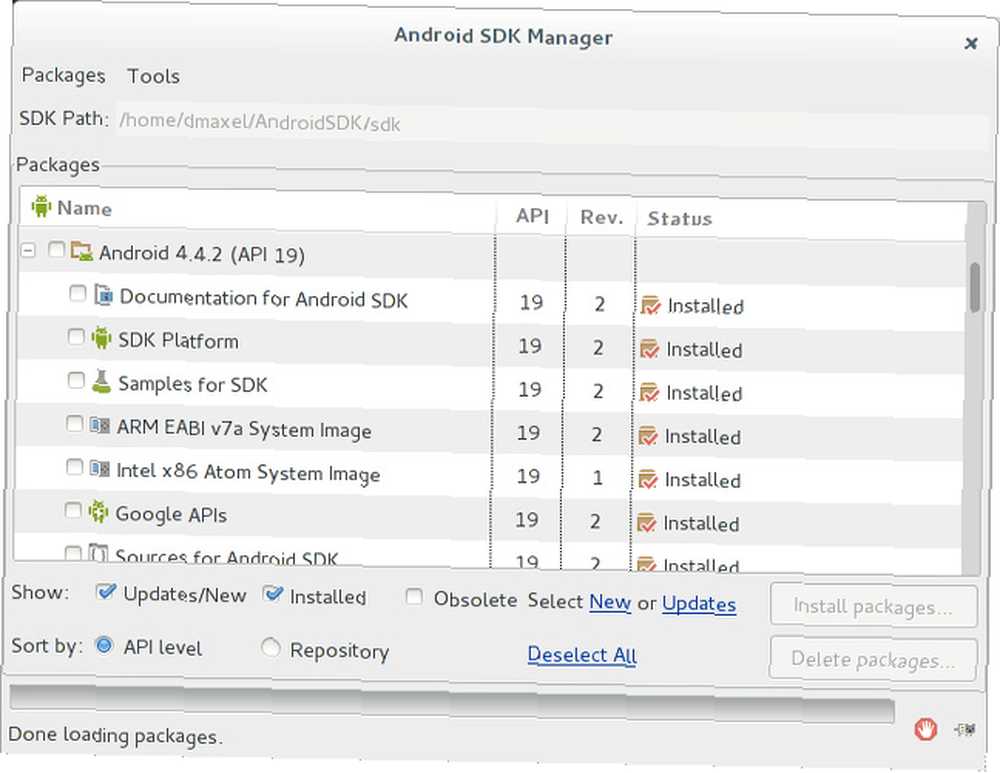This screenshot has width=1000, height=773.
Task: Choose Sort by API level radio
Action: click(103, 645)
